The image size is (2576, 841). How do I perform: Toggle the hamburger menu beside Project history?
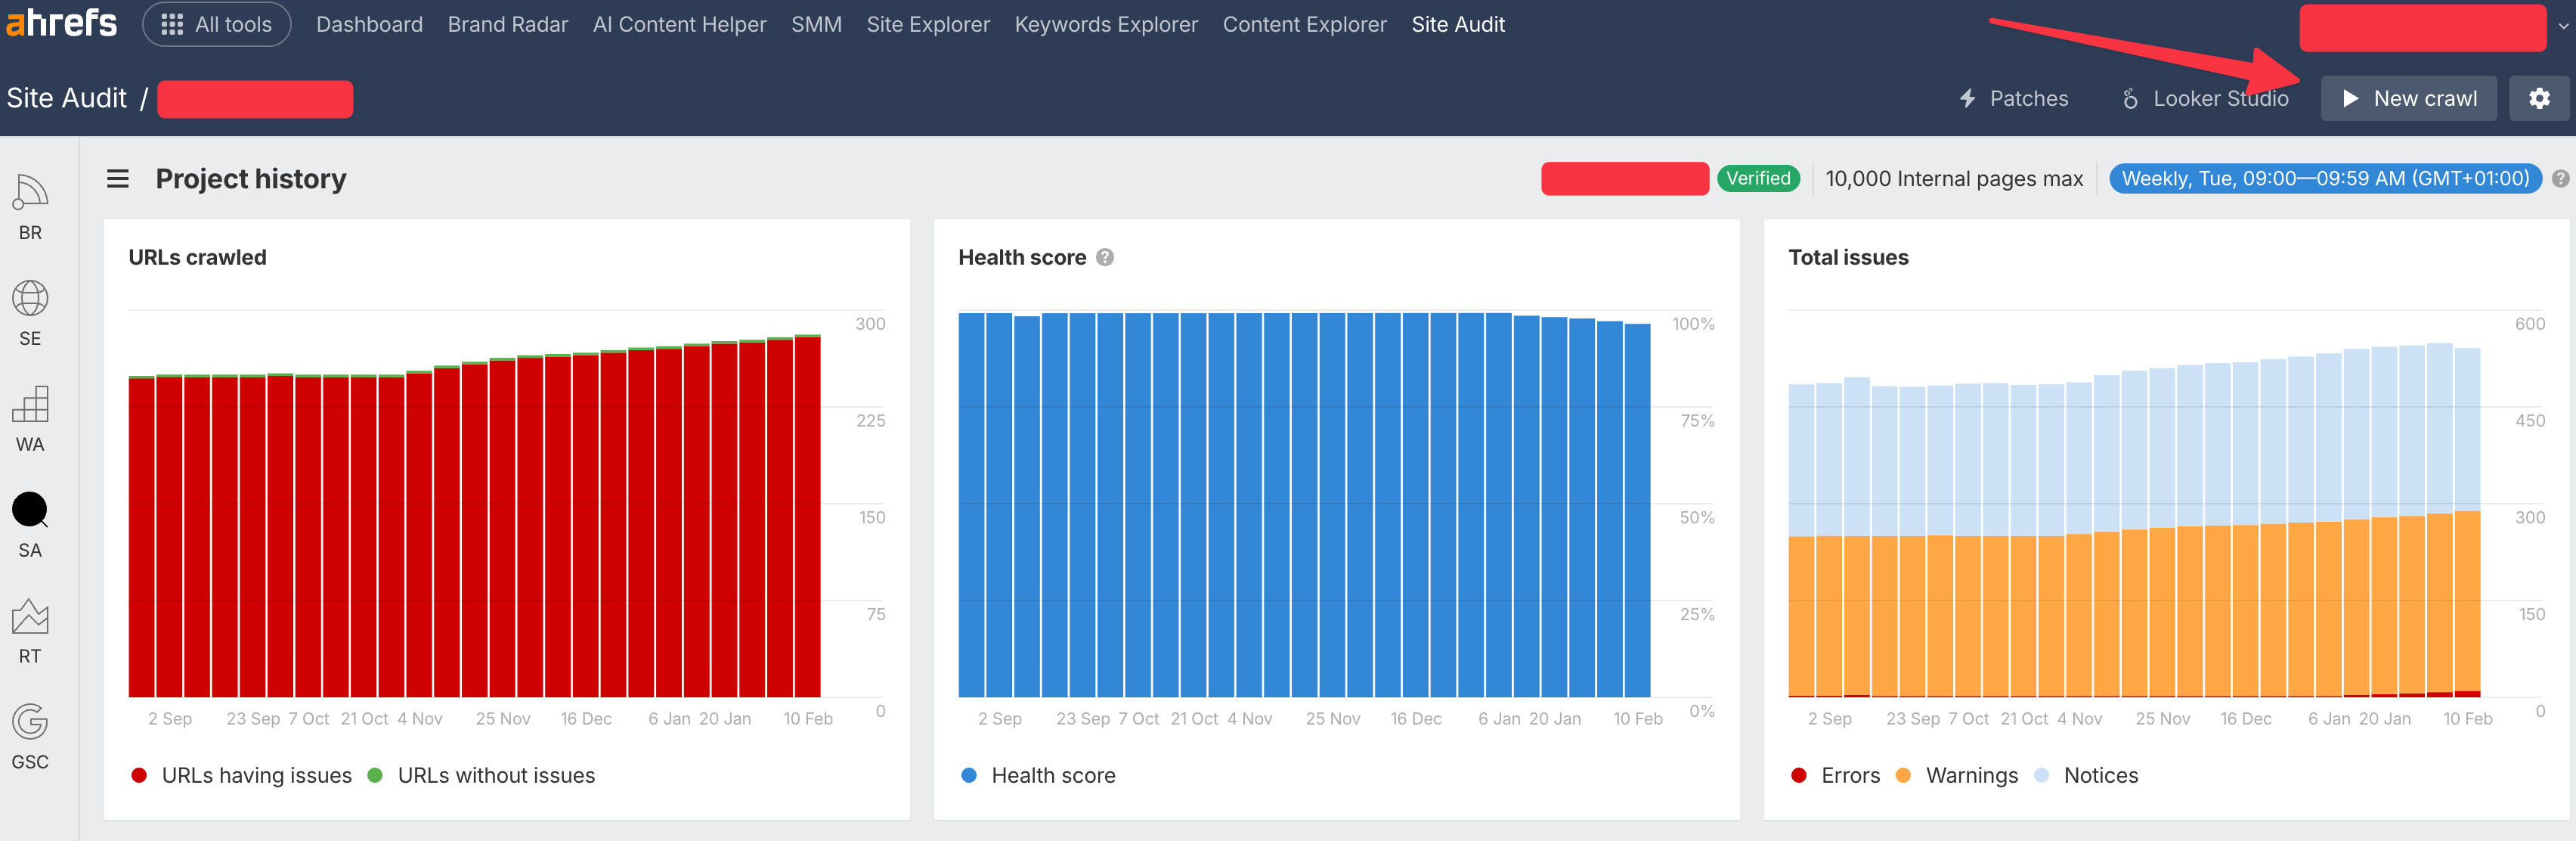(x=118, y=179)
